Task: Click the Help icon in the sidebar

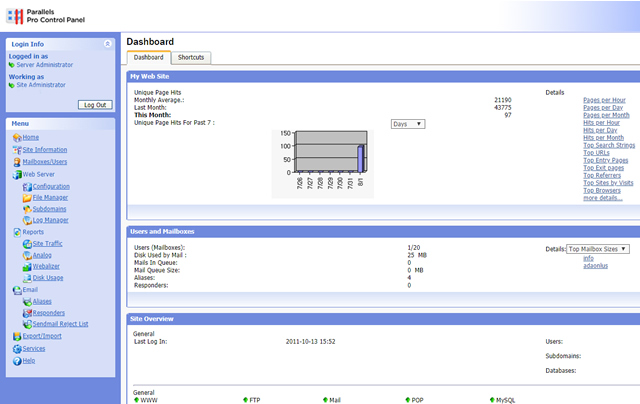Action: pyautogui.click(x=16, y=360)
